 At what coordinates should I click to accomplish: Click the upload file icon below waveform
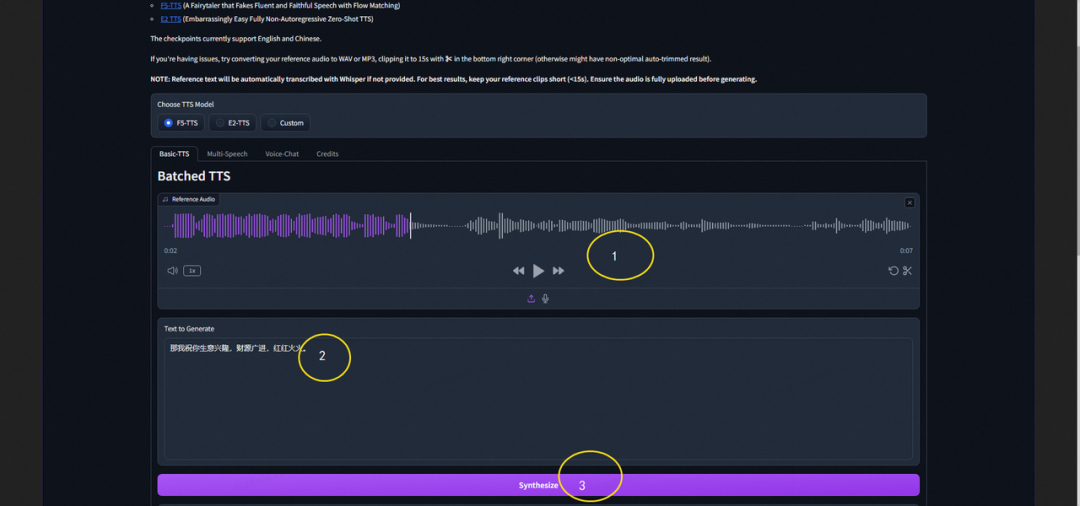point(531,299)
